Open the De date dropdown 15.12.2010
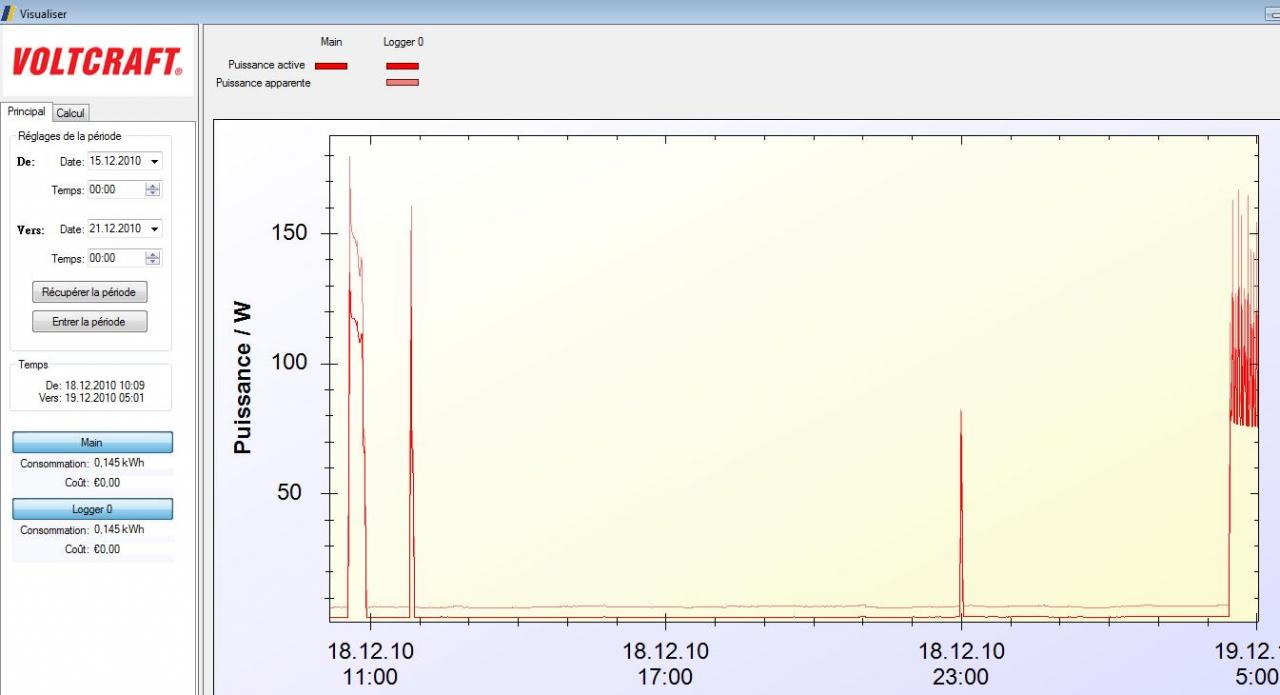This screenshot has width=1280, height=695. pos(155,160)
